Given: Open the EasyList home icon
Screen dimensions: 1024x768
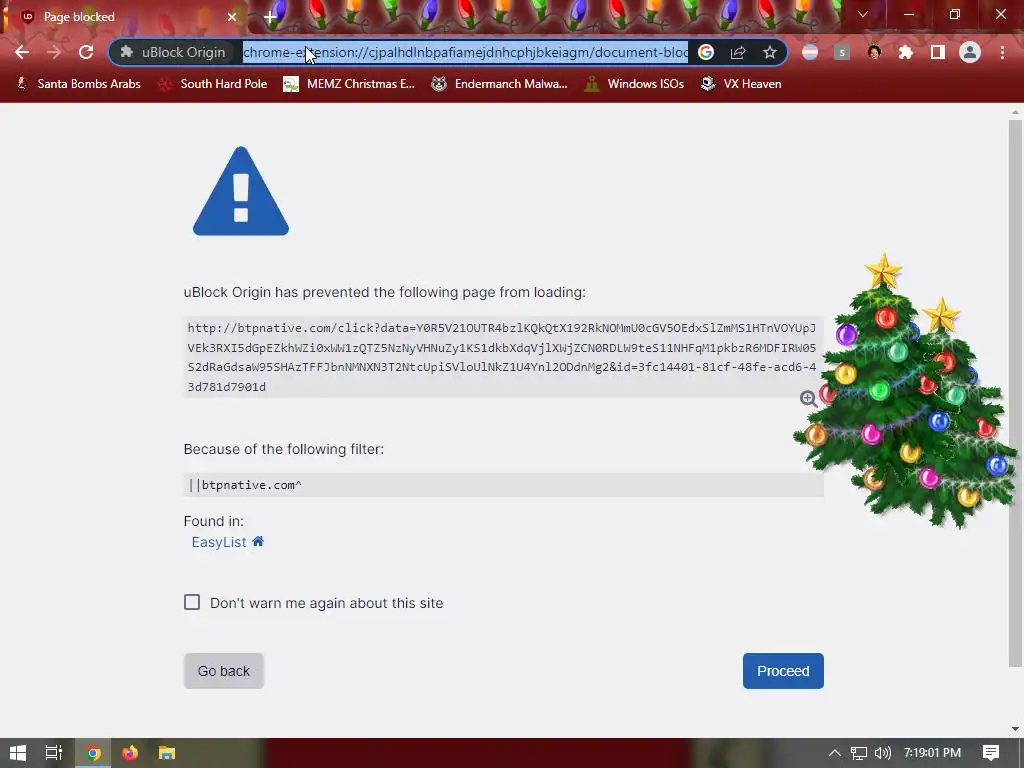Looking at the screenshot, I should click(258, 541).
